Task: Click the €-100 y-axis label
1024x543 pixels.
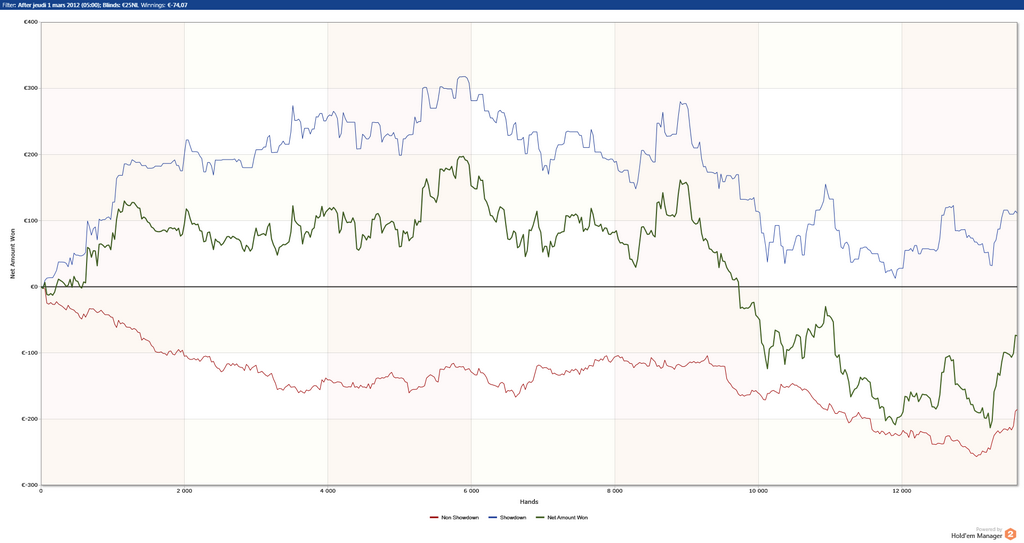Action: [30, 353]
